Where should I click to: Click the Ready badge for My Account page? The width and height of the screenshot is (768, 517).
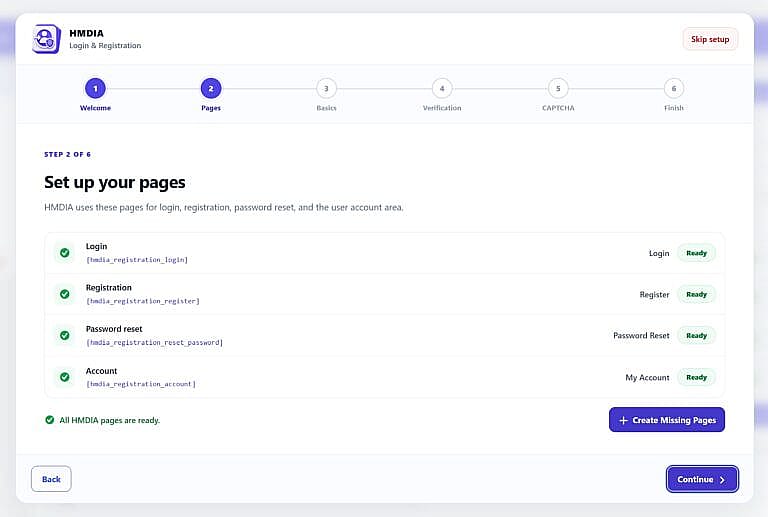tap(696, 377)
